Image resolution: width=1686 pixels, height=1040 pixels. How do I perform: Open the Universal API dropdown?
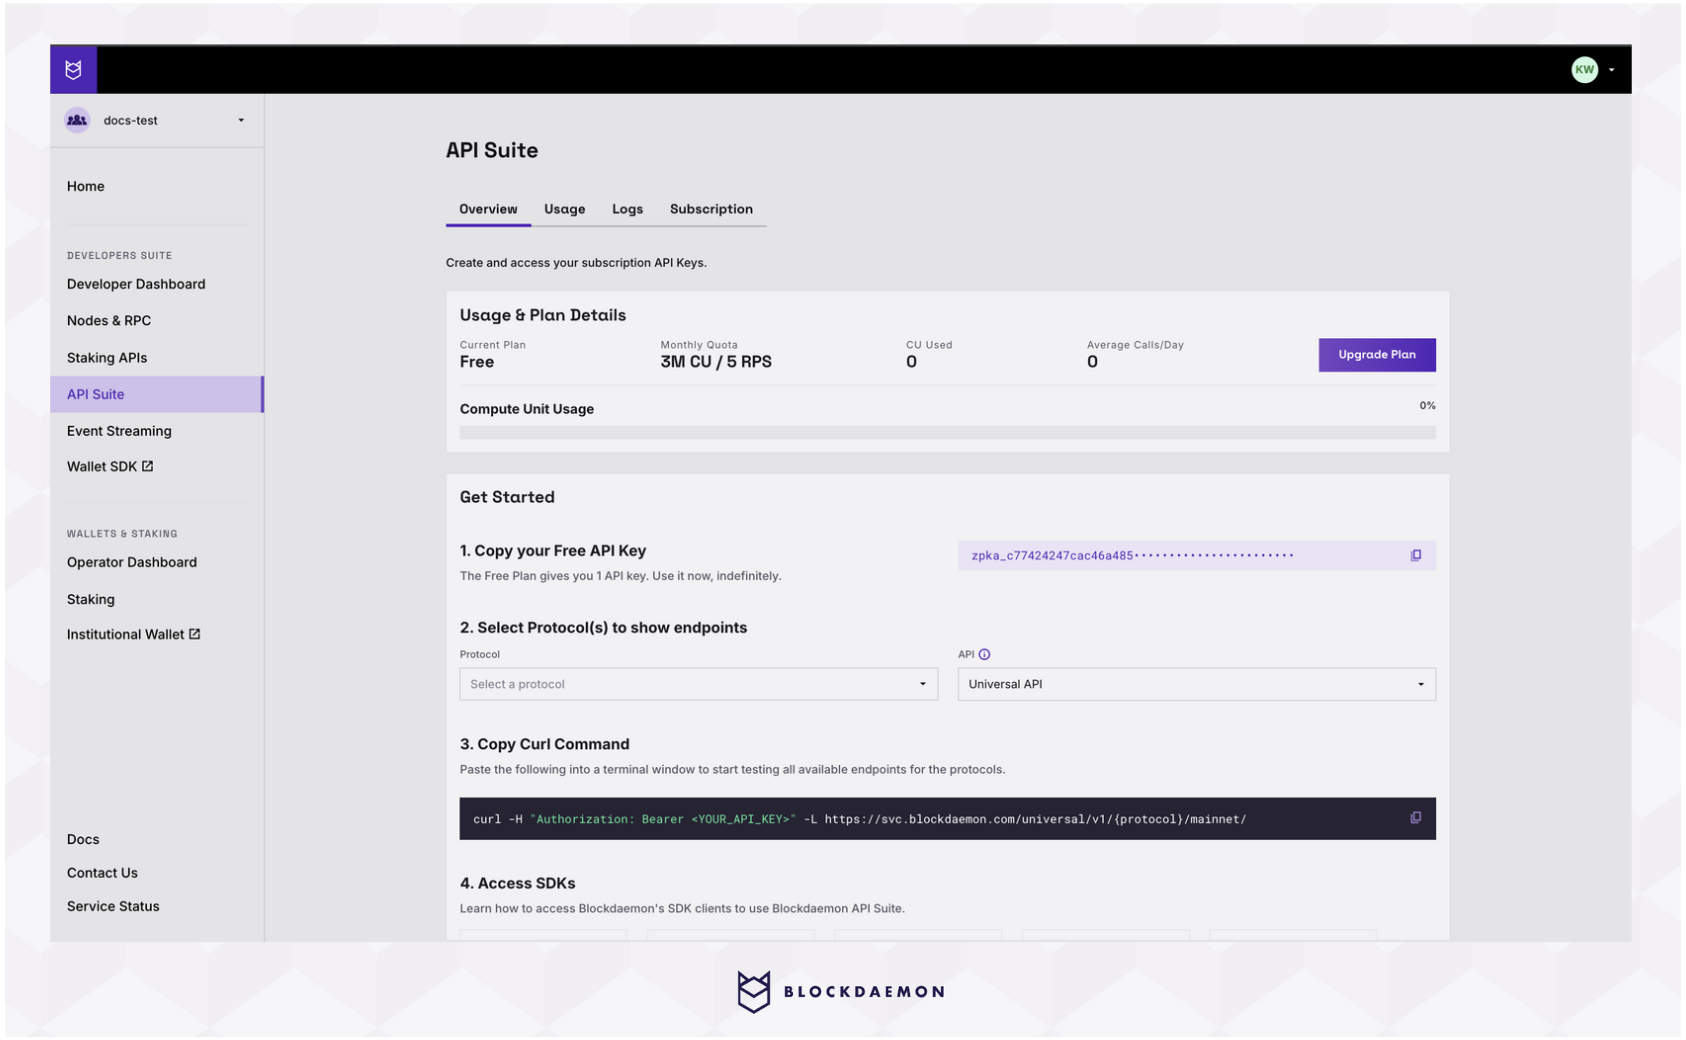tap(1197, 684)
